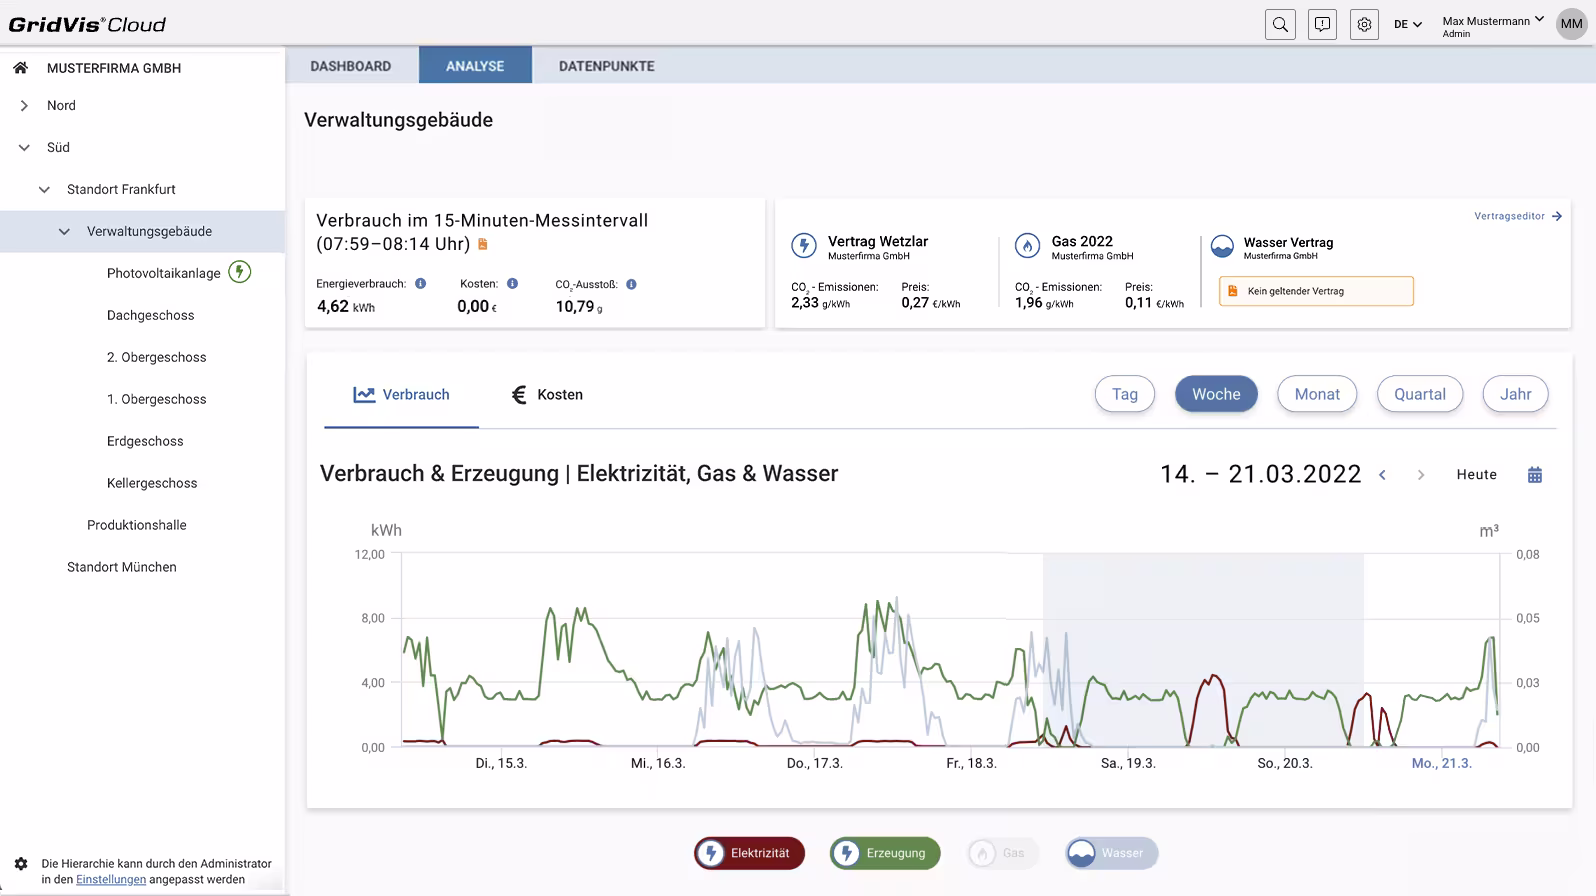1596x896 pixels.
Task: Click info icon next to CO2-Ausstoß
Action: point(631,284)
